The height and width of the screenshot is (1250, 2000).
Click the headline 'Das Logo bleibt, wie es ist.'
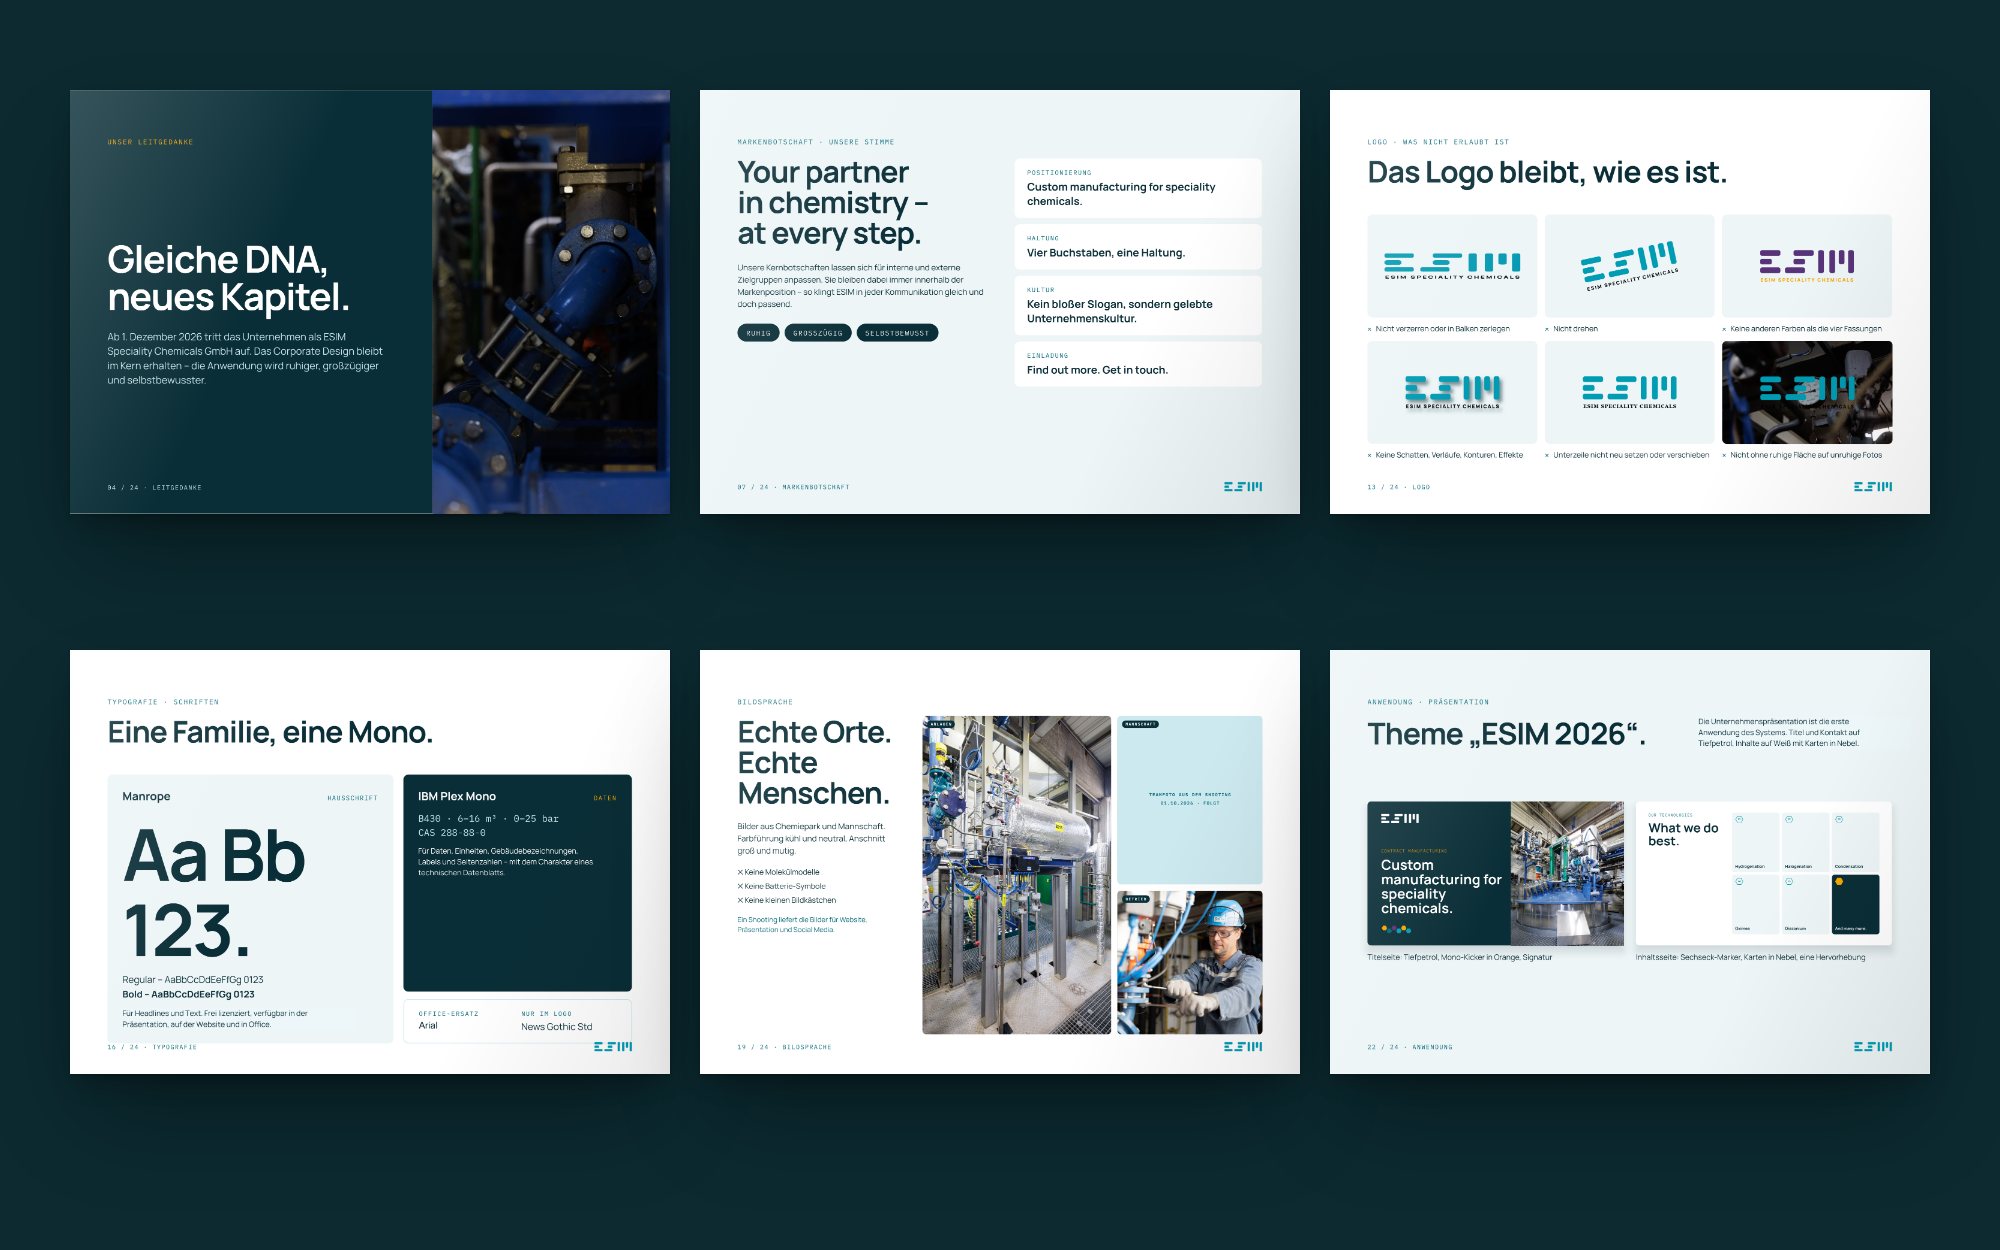[1547, 173]
